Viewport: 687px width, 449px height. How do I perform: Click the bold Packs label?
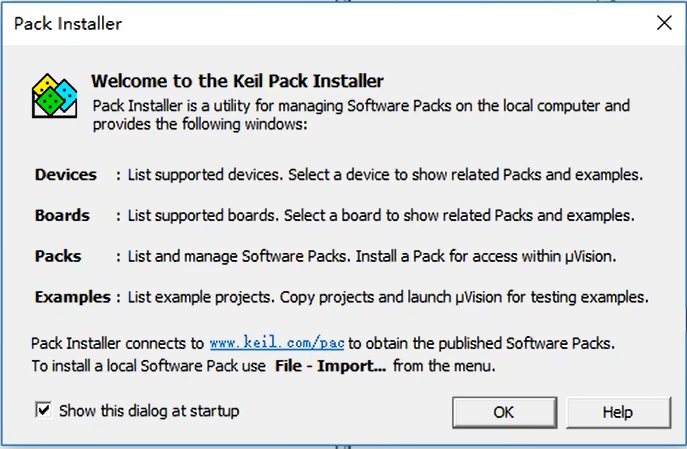(58, 256)
